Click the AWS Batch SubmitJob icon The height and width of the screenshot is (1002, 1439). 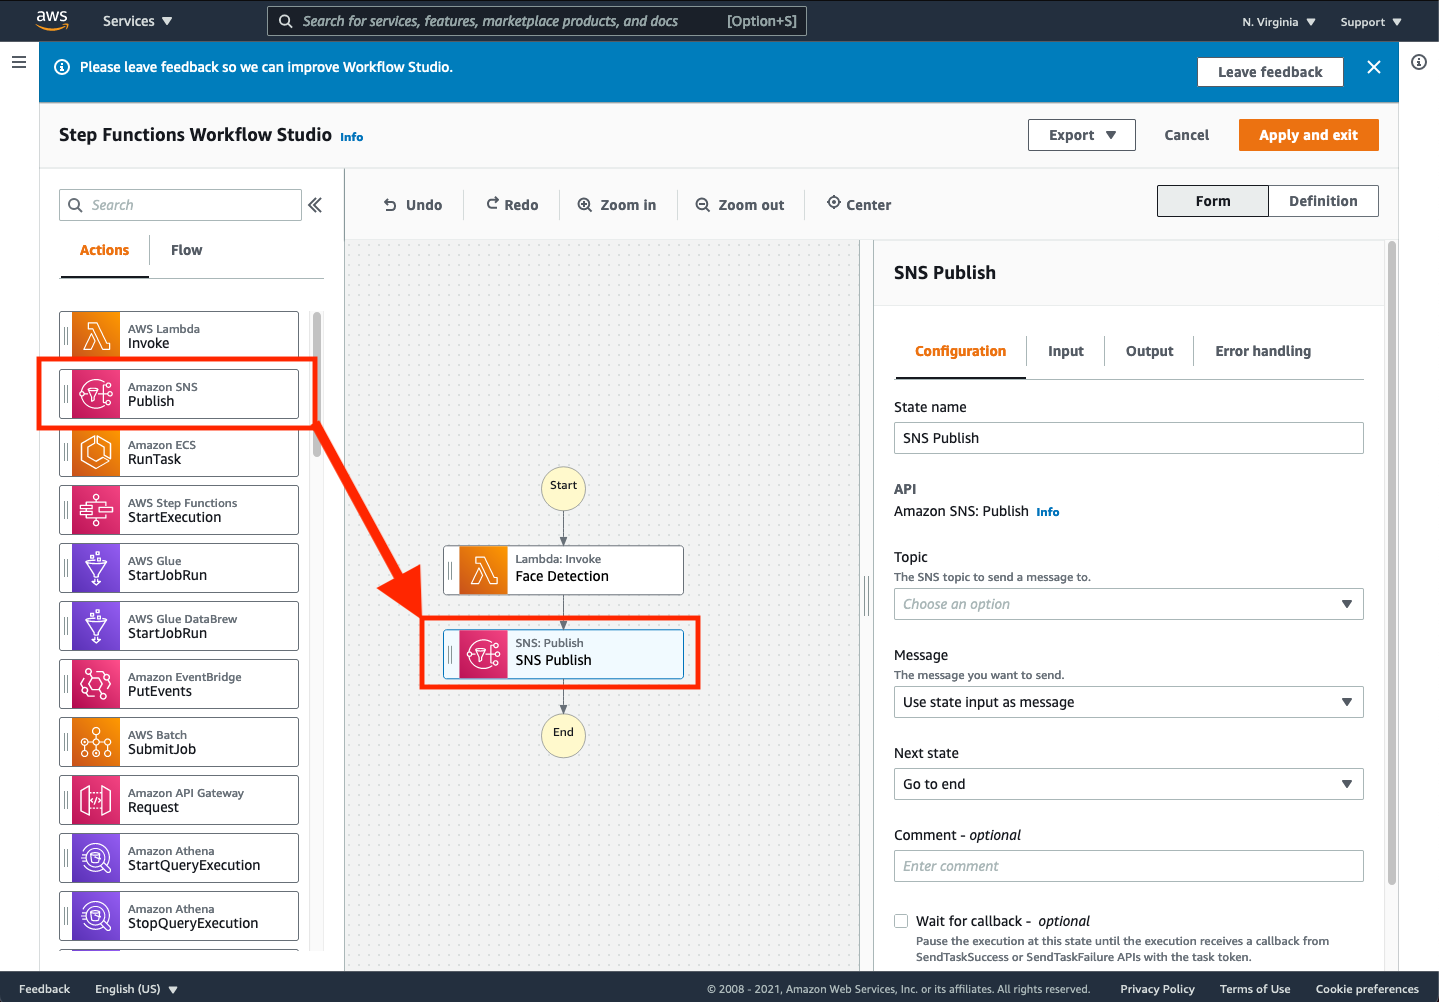click(96, 742)
